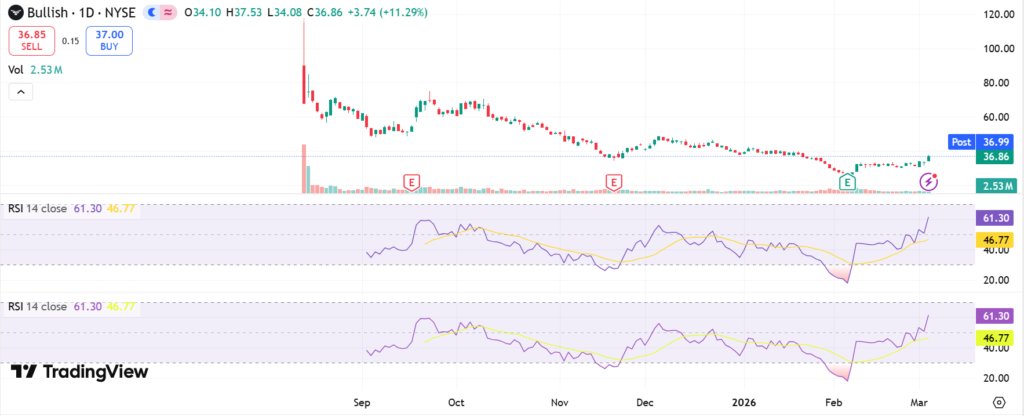Viewport: 1024px width, 416px height.
Task: Collapse the indicator legend with chevron button
Action: pos(21,92)
